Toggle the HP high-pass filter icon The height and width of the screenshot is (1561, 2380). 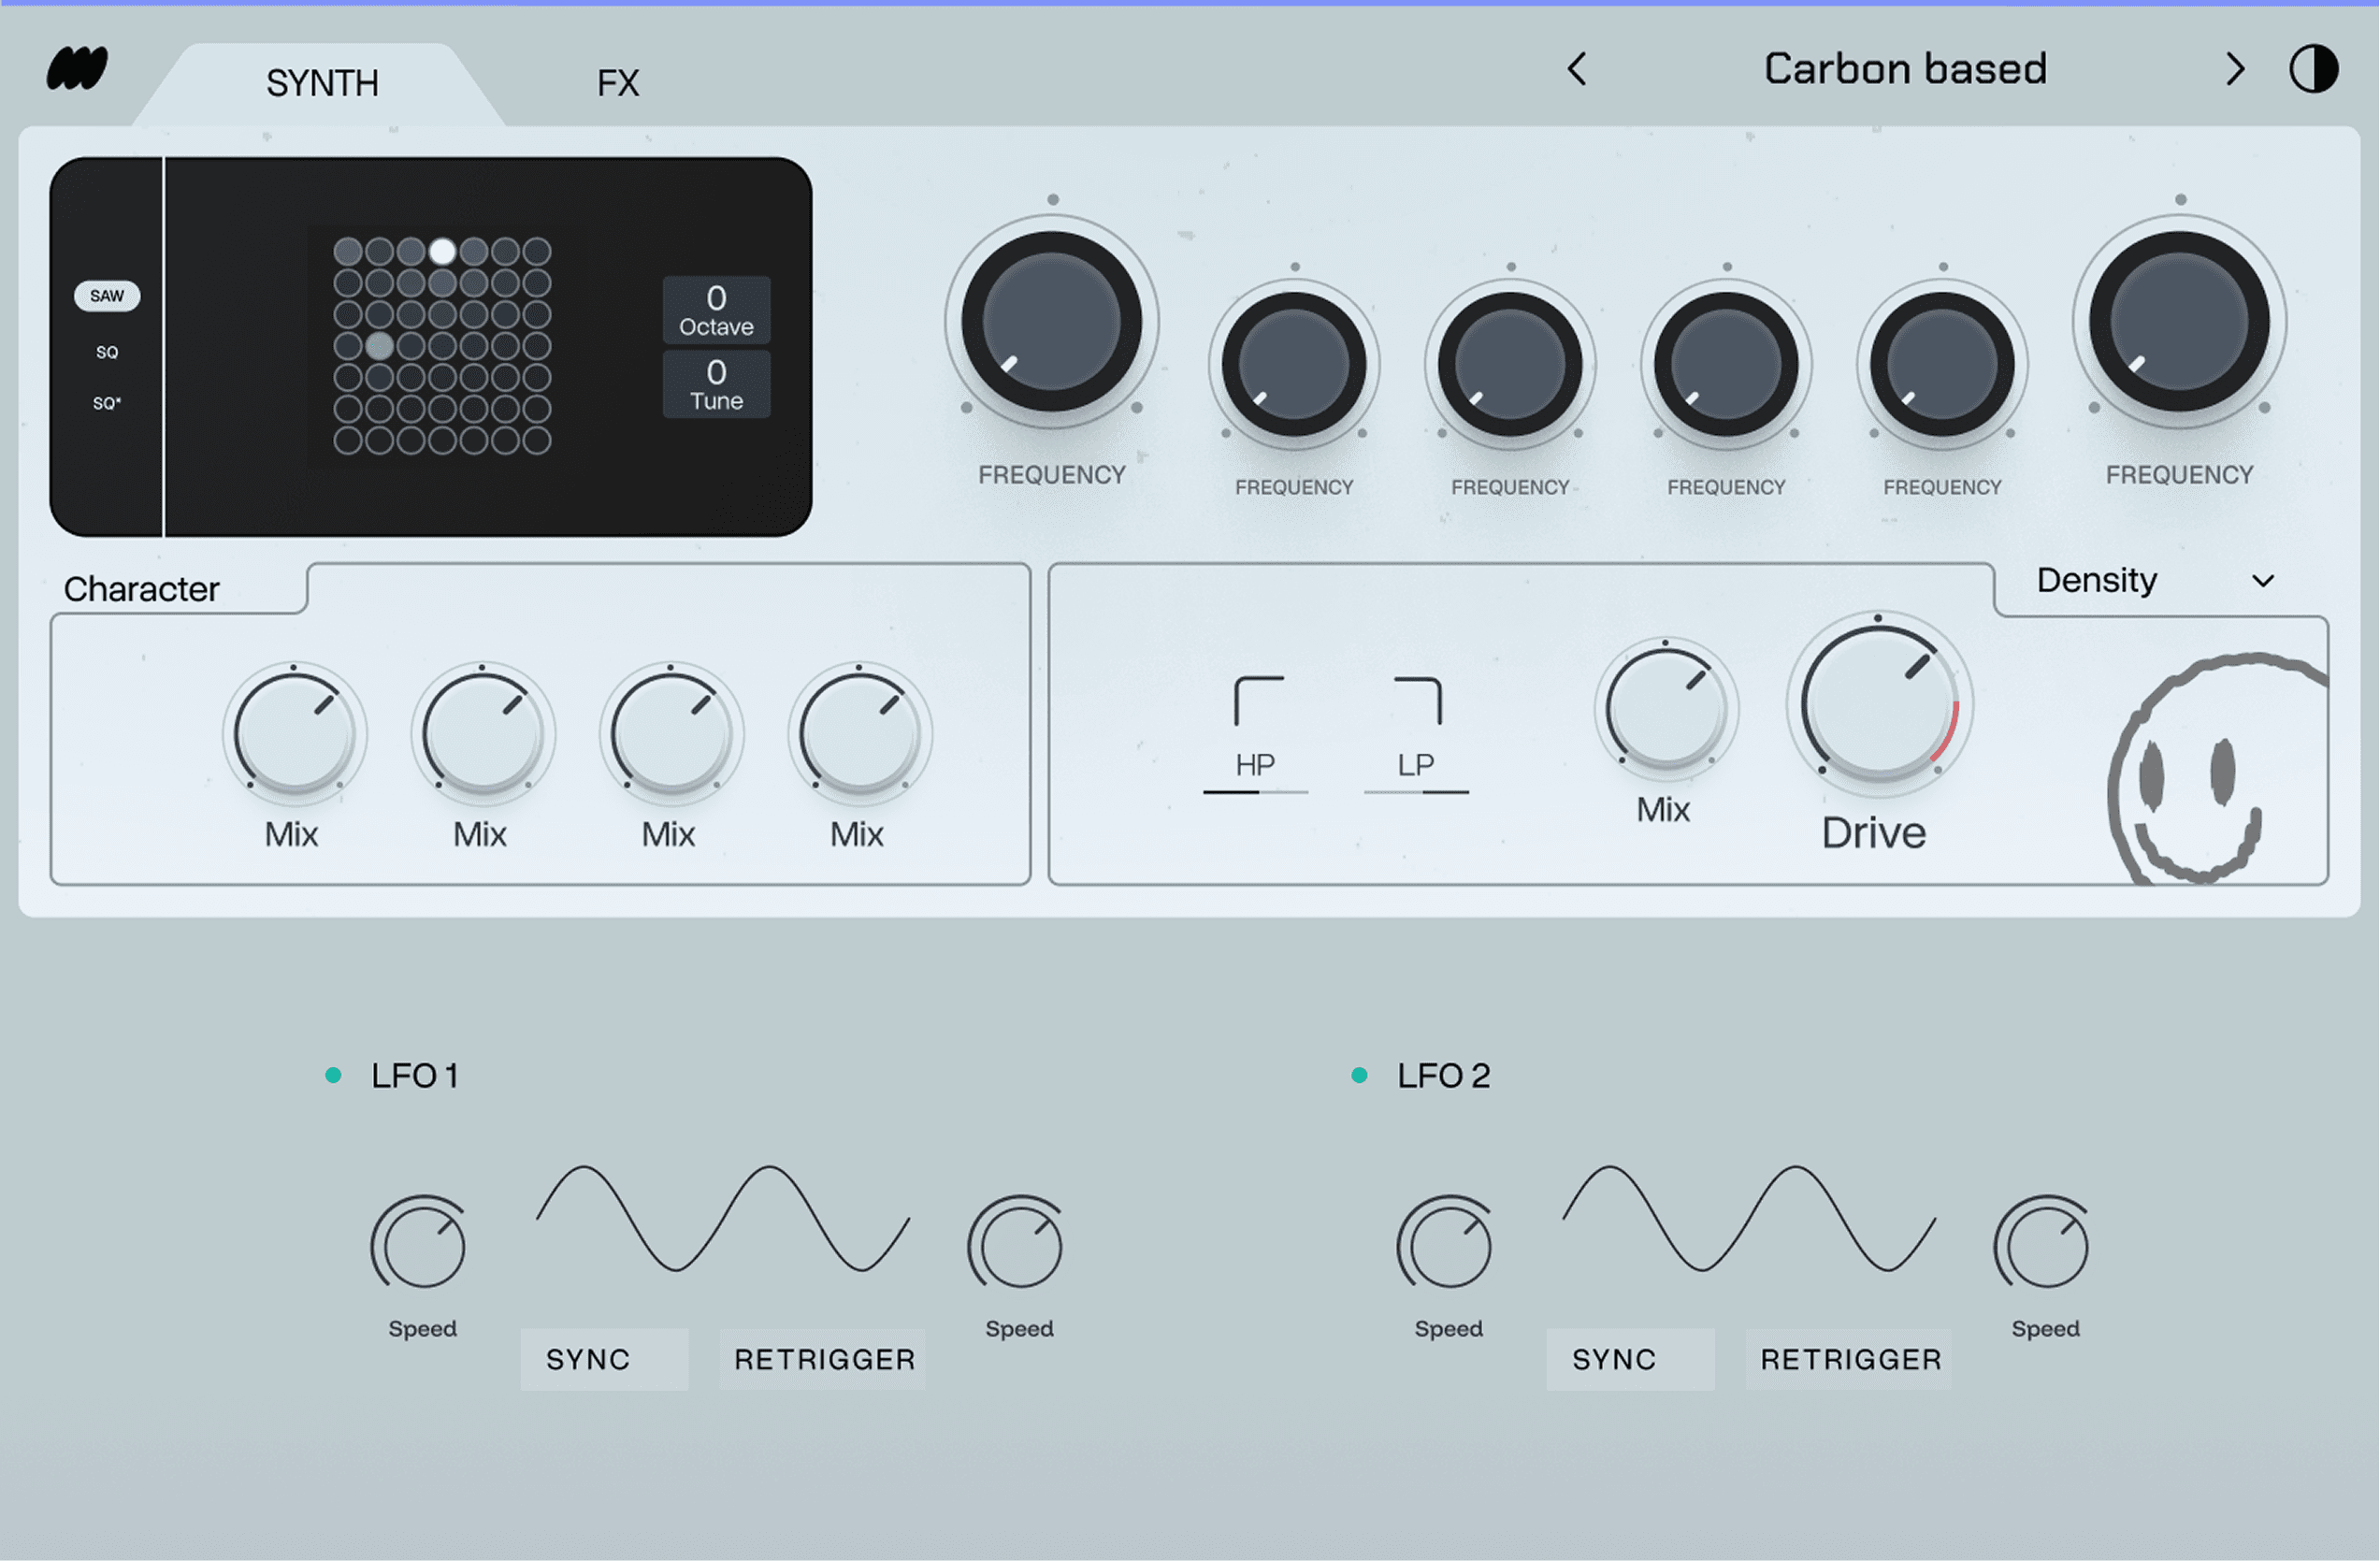[x=1257, y=701]
